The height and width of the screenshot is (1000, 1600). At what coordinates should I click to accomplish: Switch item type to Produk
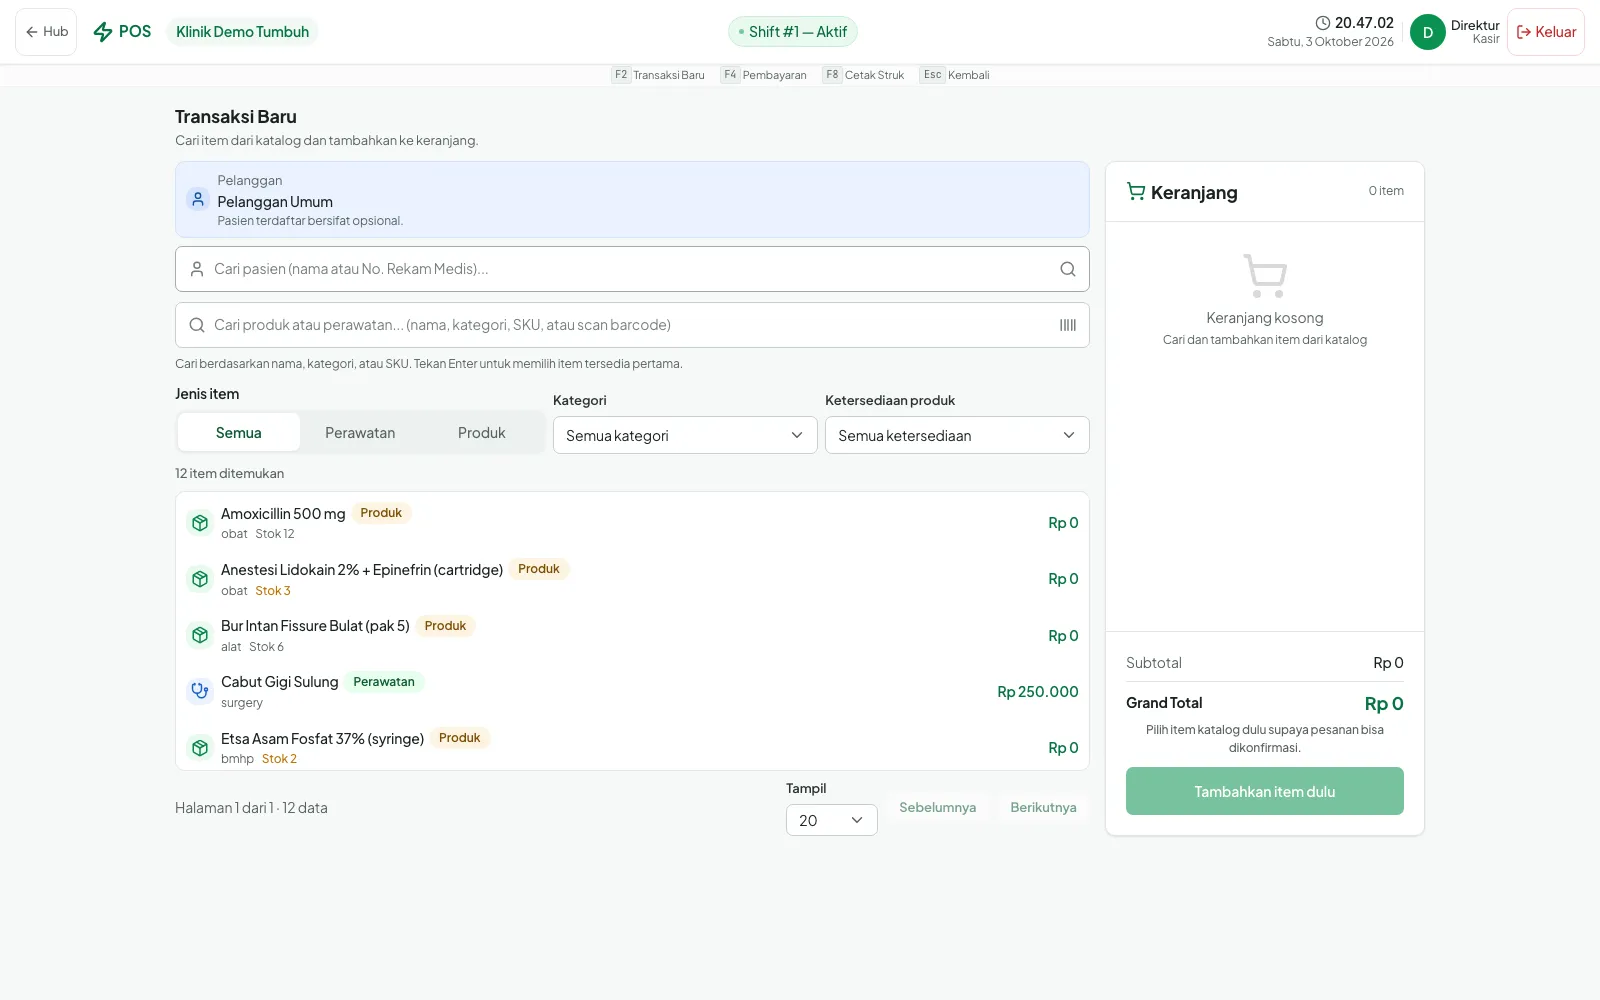tap(482, 433)
